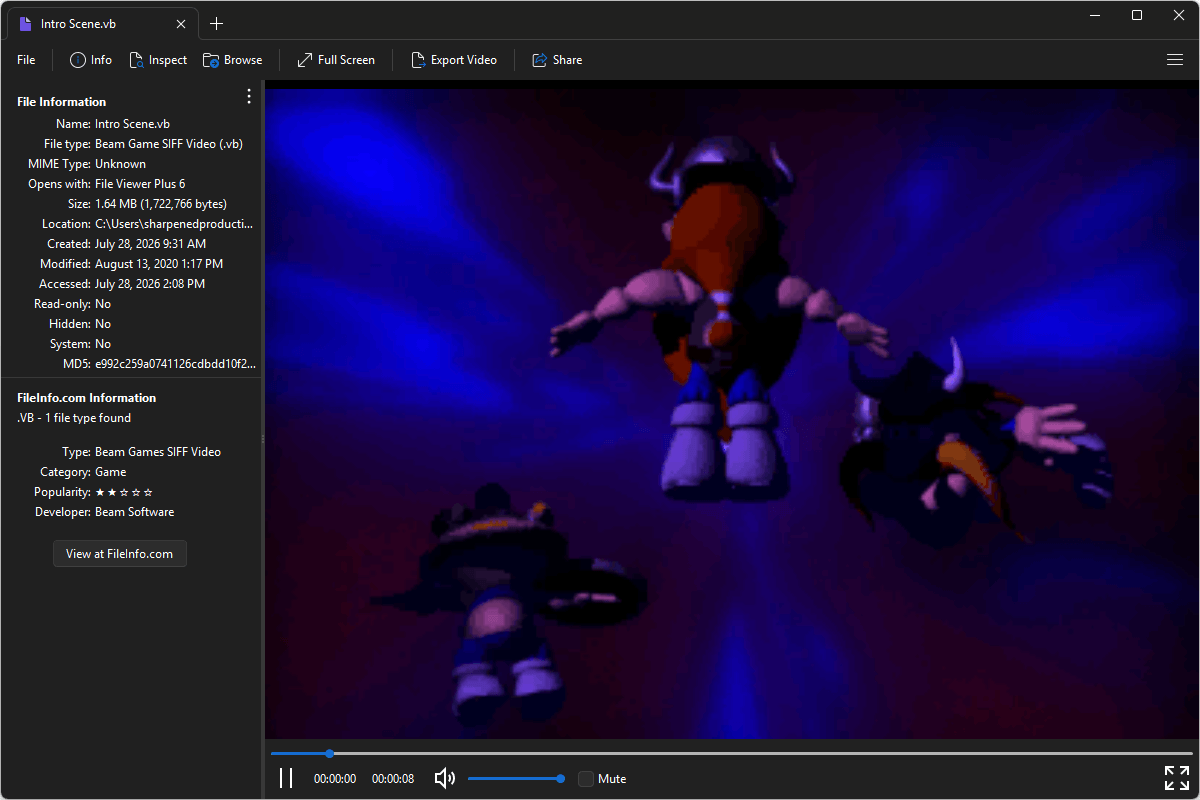The height and width of the screenshot is (800, 1200).
Task: Click the Share toolbar button
Action: (x=557, y=60)
